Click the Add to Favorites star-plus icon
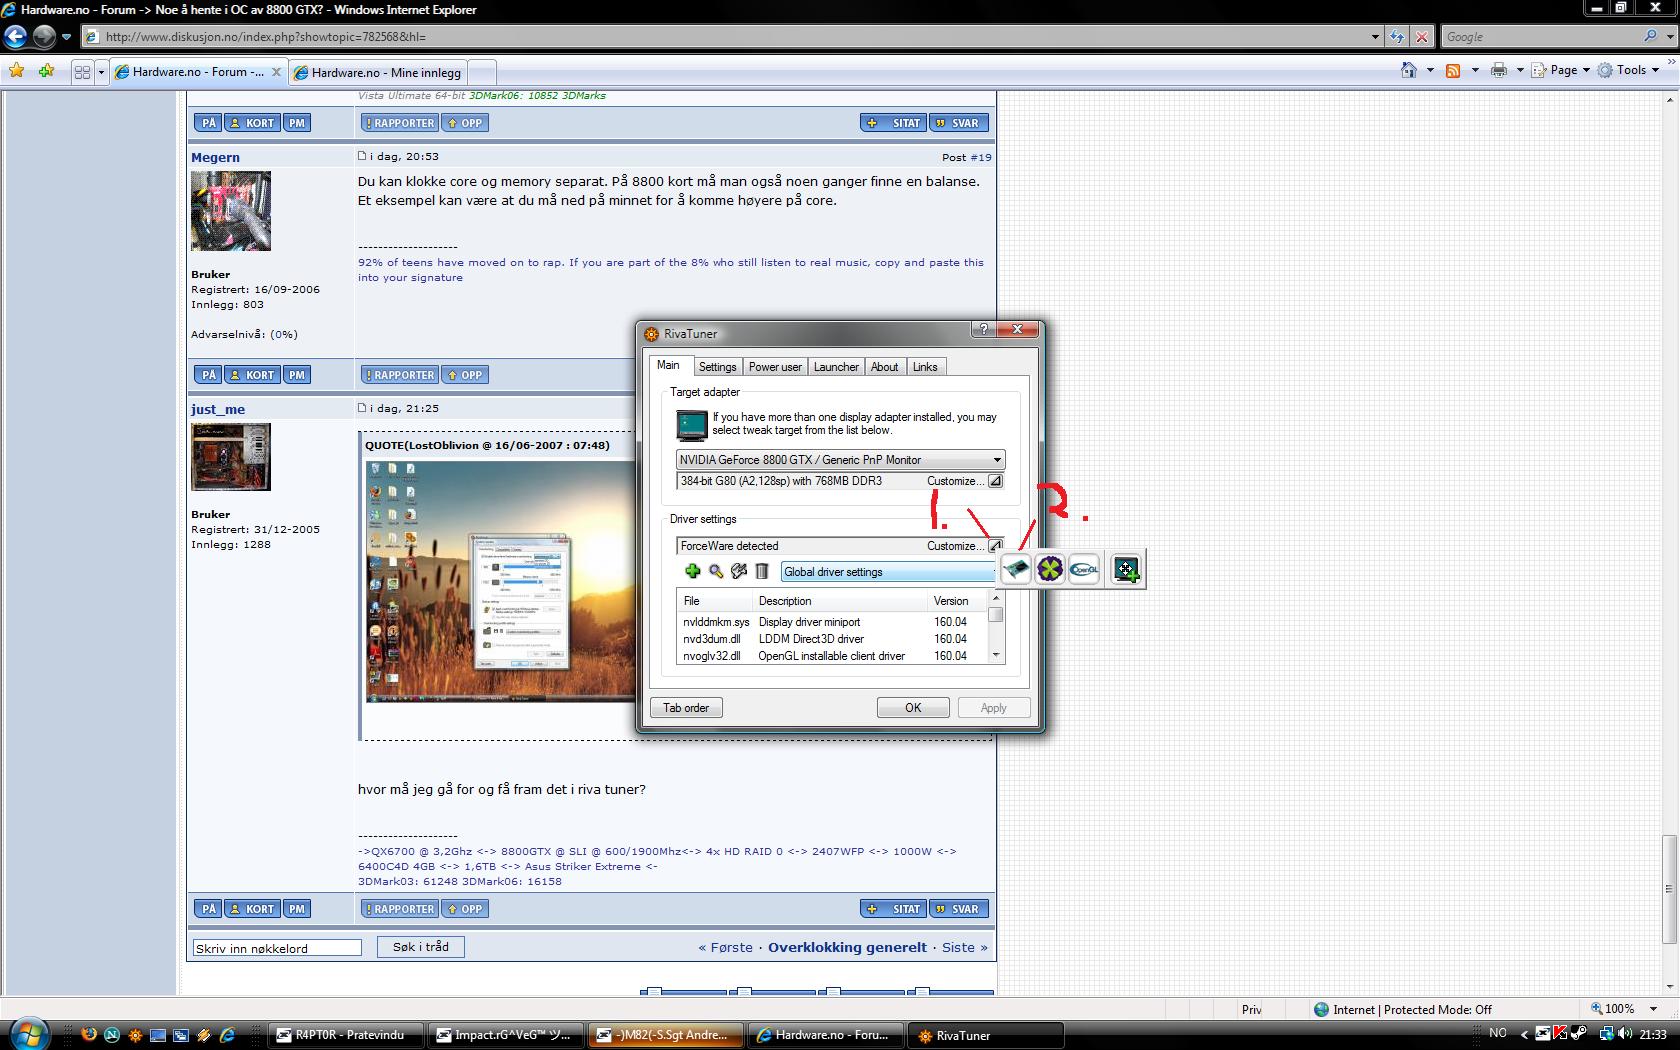Image resolution: width=1680 pixels, height=1050 pixels. point(46,71)
